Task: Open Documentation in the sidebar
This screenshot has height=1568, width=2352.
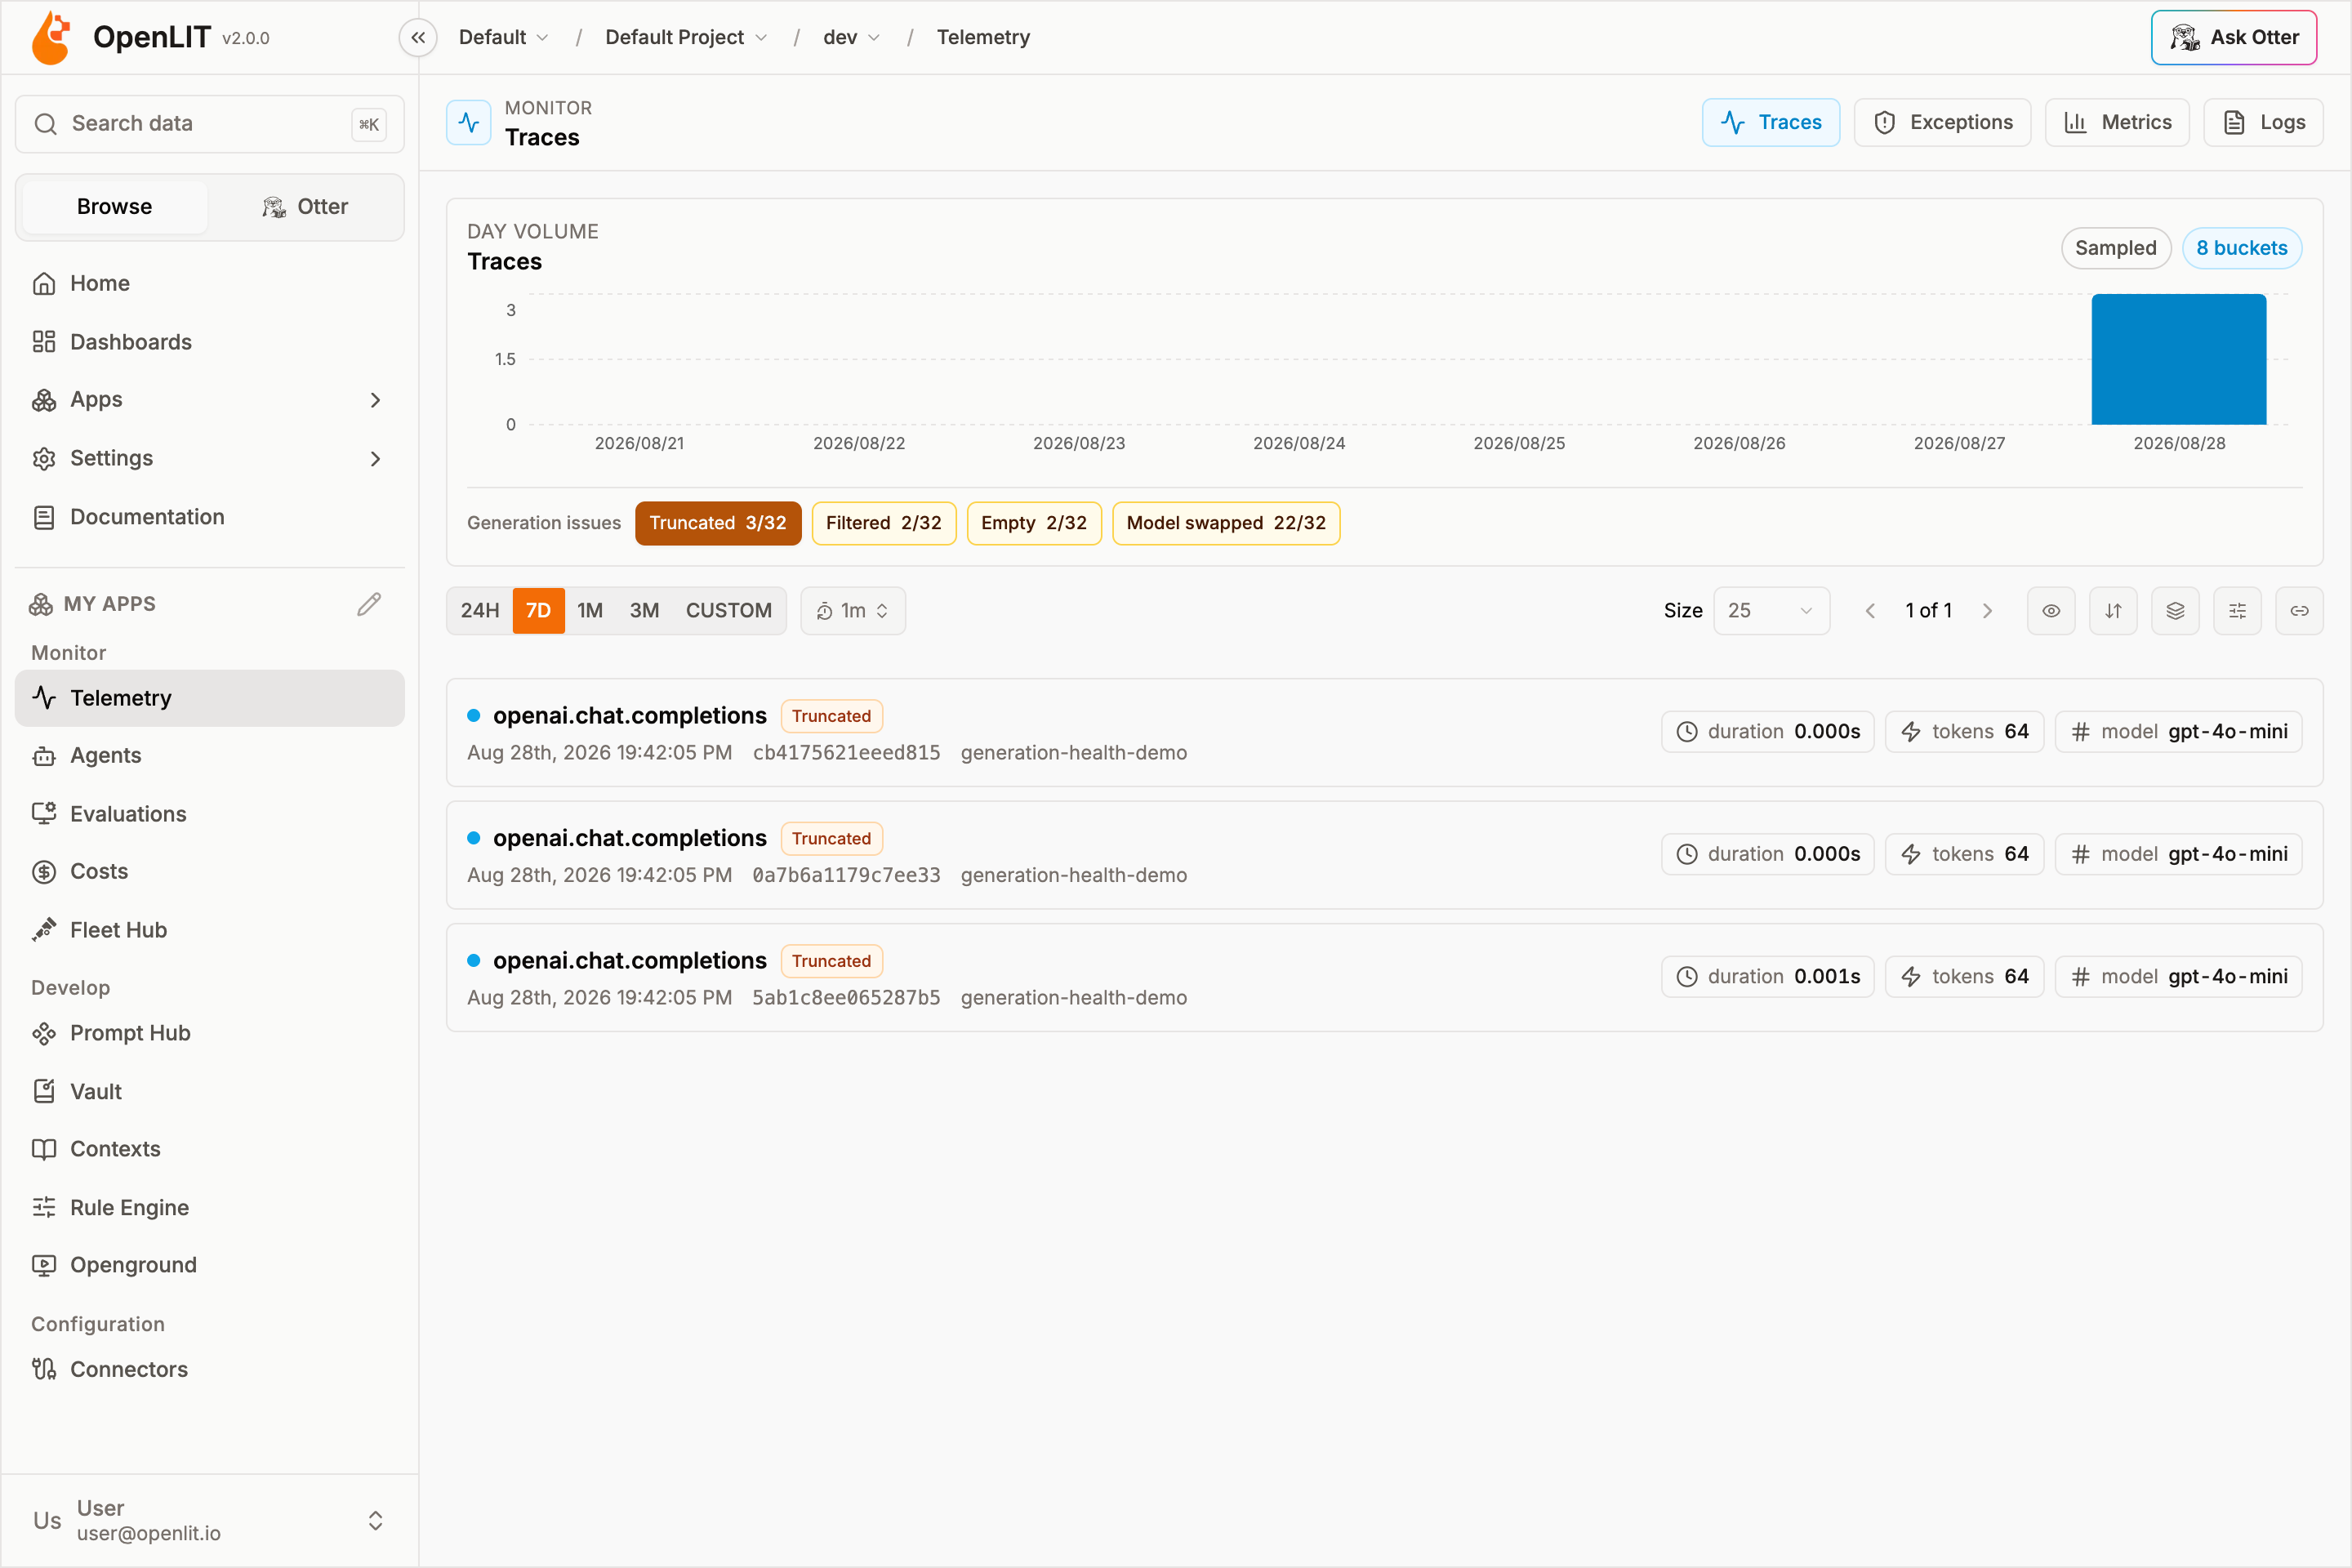Action: tap(210, 517)
